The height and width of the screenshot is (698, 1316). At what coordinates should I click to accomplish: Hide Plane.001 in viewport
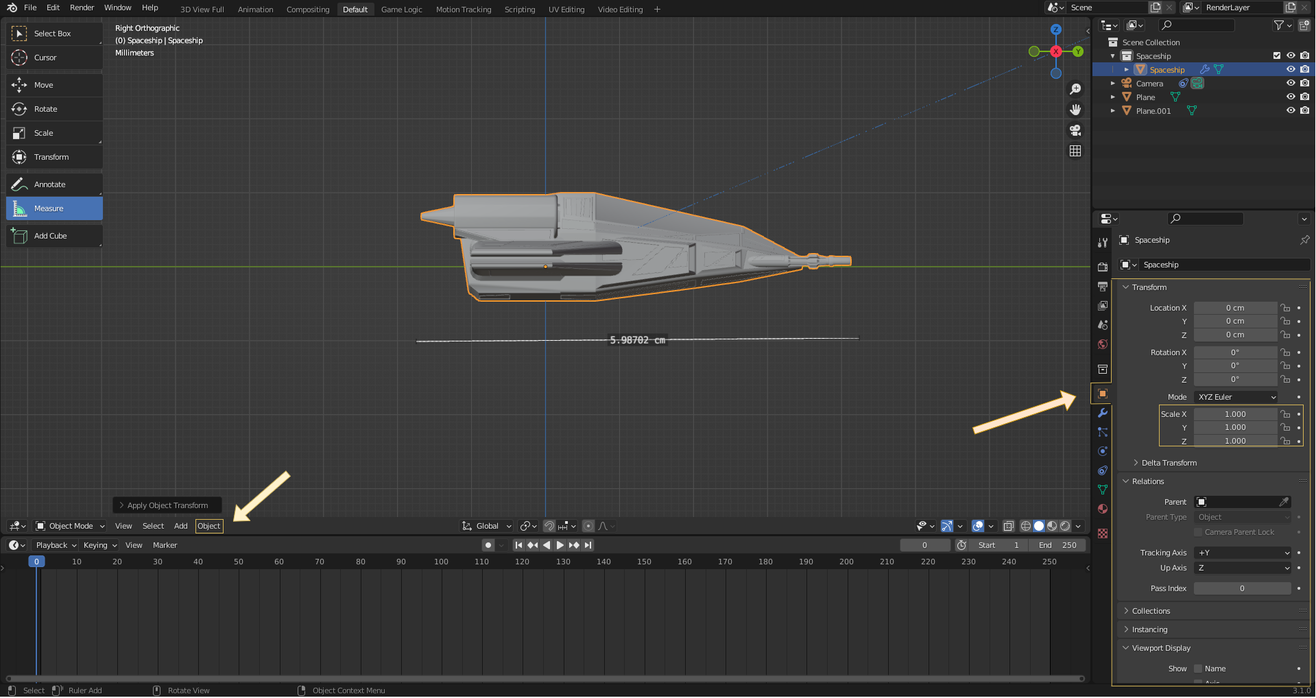[x=1290, y=111]
